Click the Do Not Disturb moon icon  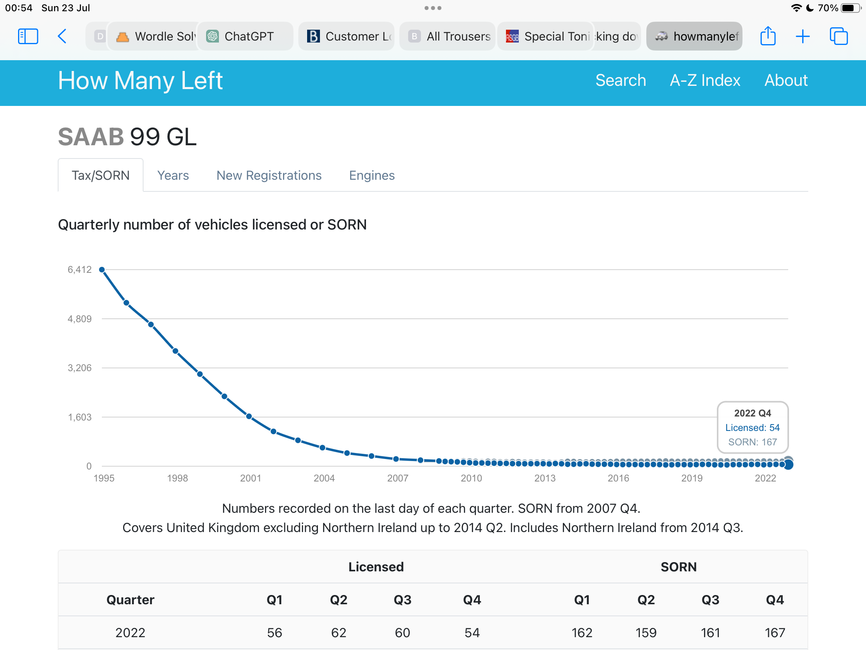(x=810, y=8)
